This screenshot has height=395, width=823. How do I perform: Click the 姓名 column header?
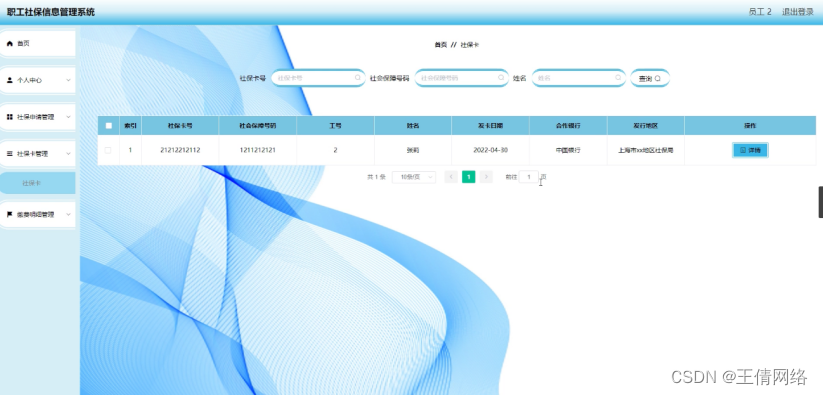pos(413,126)
